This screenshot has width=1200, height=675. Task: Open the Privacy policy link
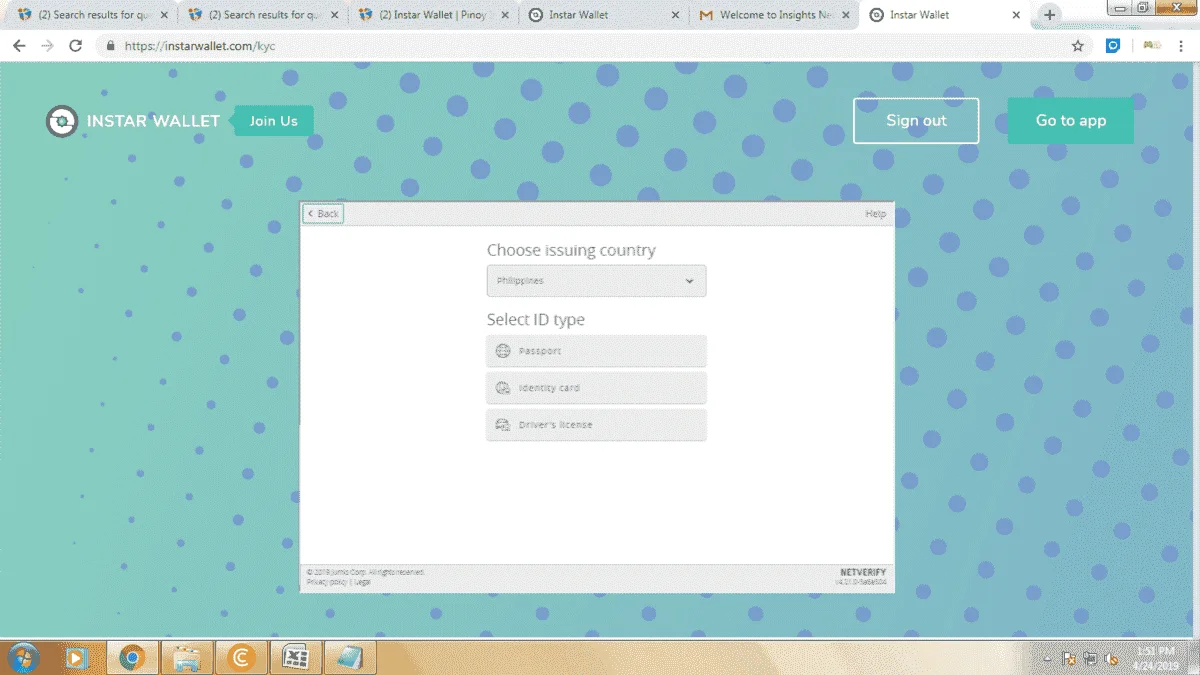click(x=327, y=581)
